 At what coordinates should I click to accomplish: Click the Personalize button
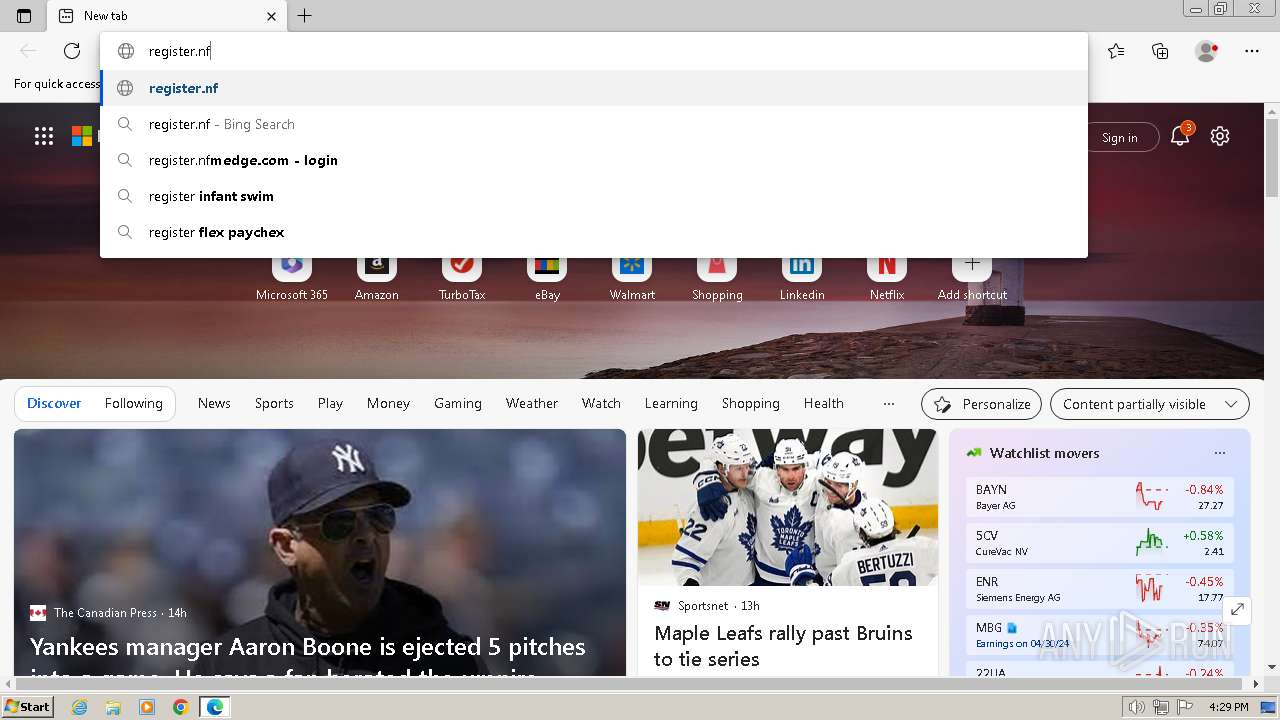[x=981, y=404]
